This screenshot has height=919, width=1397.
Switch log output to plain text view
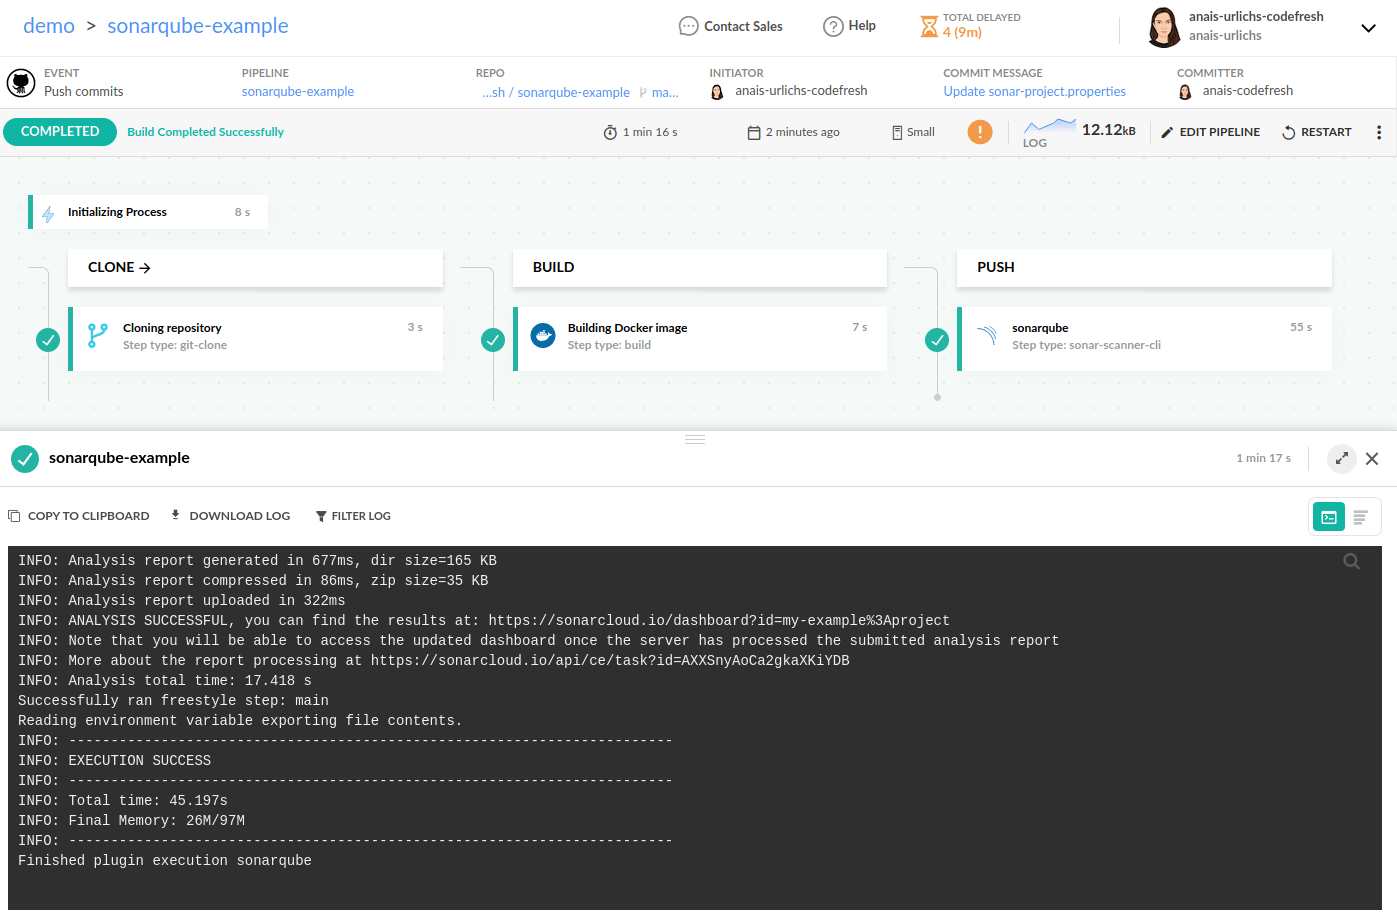1360,515
